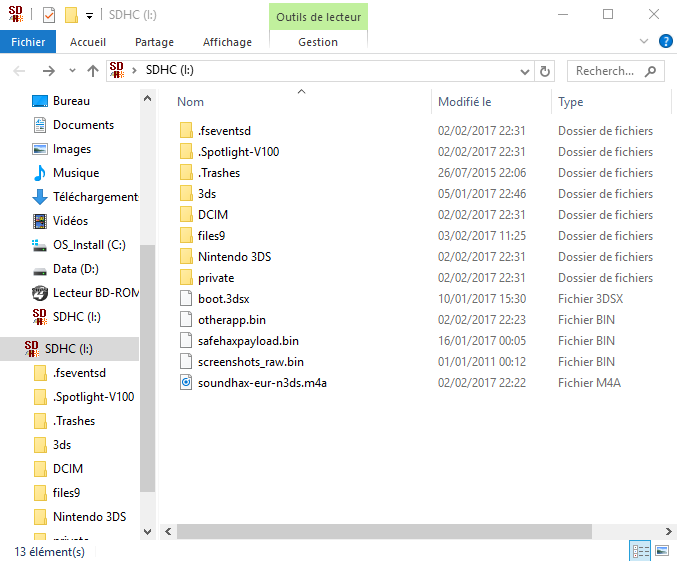Select the soundhax-eur-n3ds.m4a audio file icon

pos(186,383)
